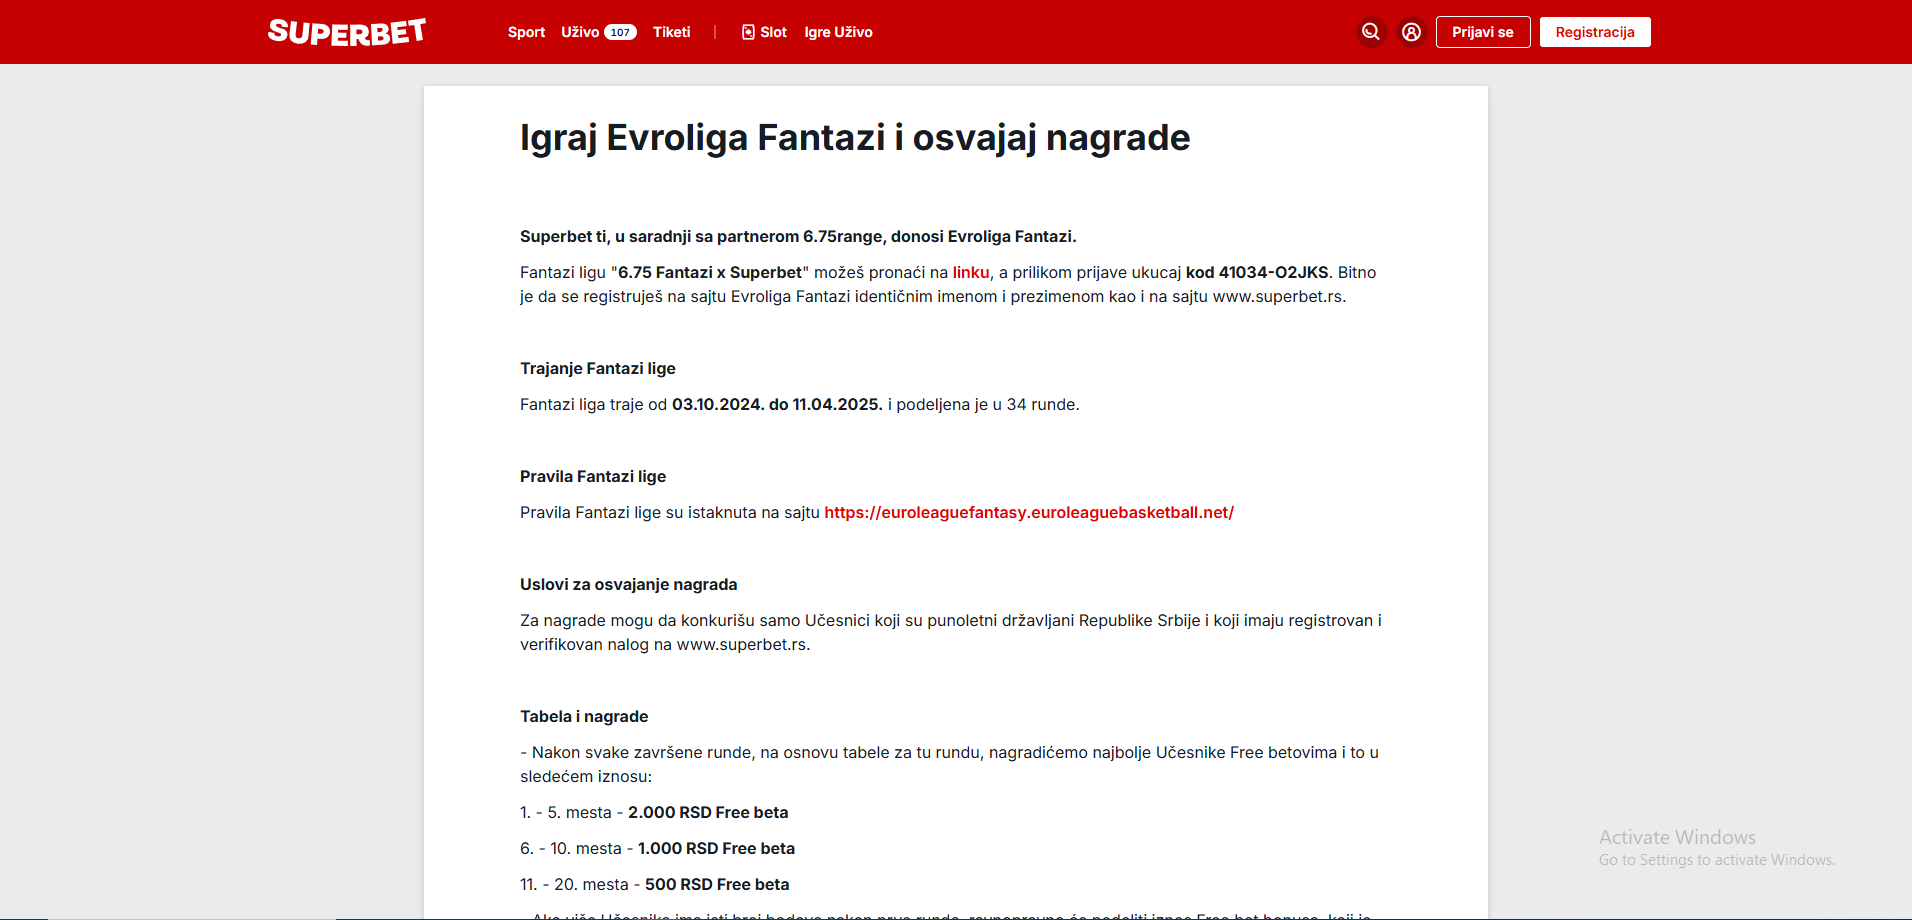Click the intro line mentioning 6.75range partner
Viewport: 1912px width, 920px height.
coord(798,236)
